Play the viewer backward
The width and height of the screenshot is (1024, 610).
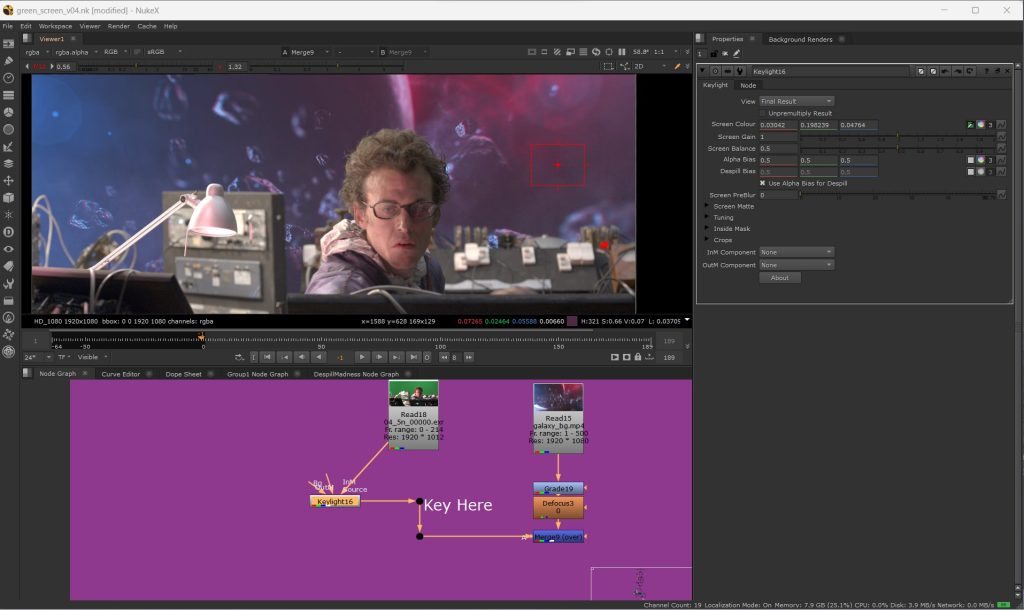click(319, 357)
